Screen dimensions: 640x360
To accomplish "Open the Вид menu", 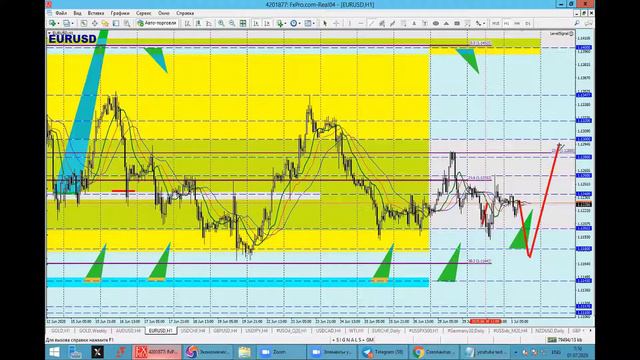I will click(77, 13).
